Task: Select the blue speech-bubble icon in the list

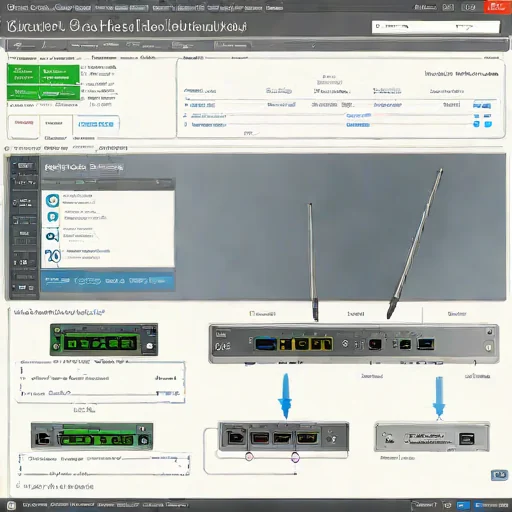Action: pyautogui.click(x=52, y=217)
